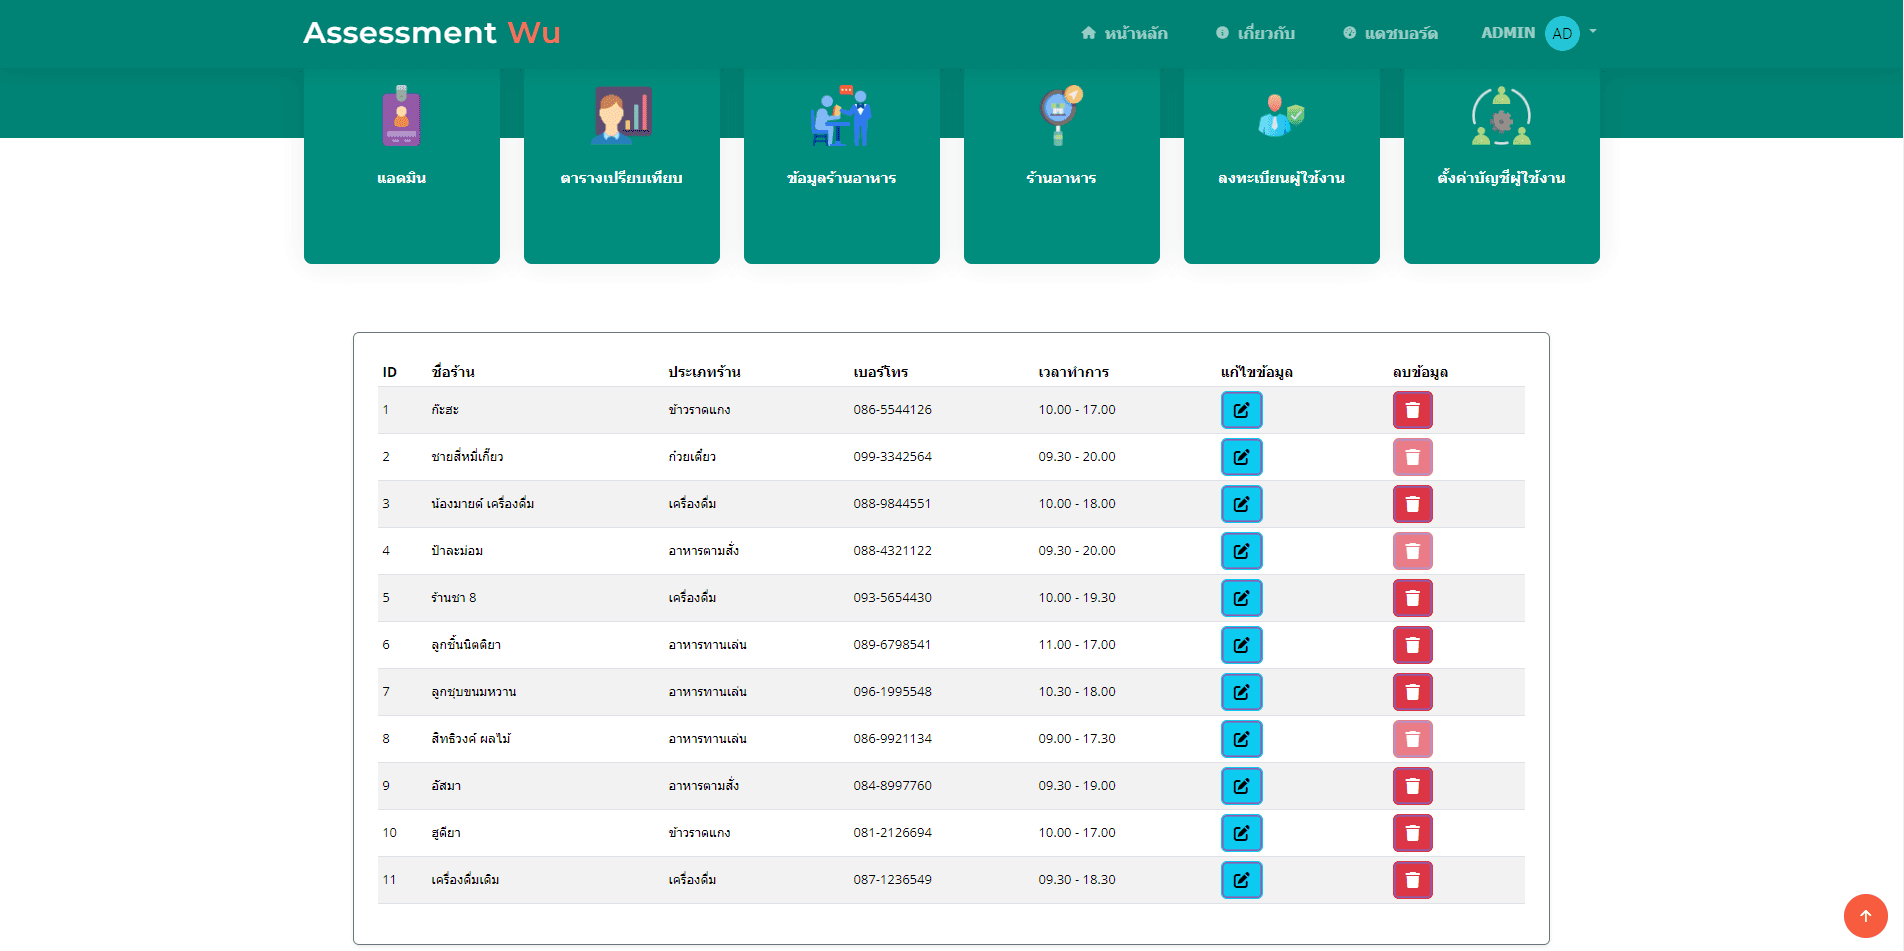Open the ร้านอาหาร restaurant card

tap(1061, 165)
